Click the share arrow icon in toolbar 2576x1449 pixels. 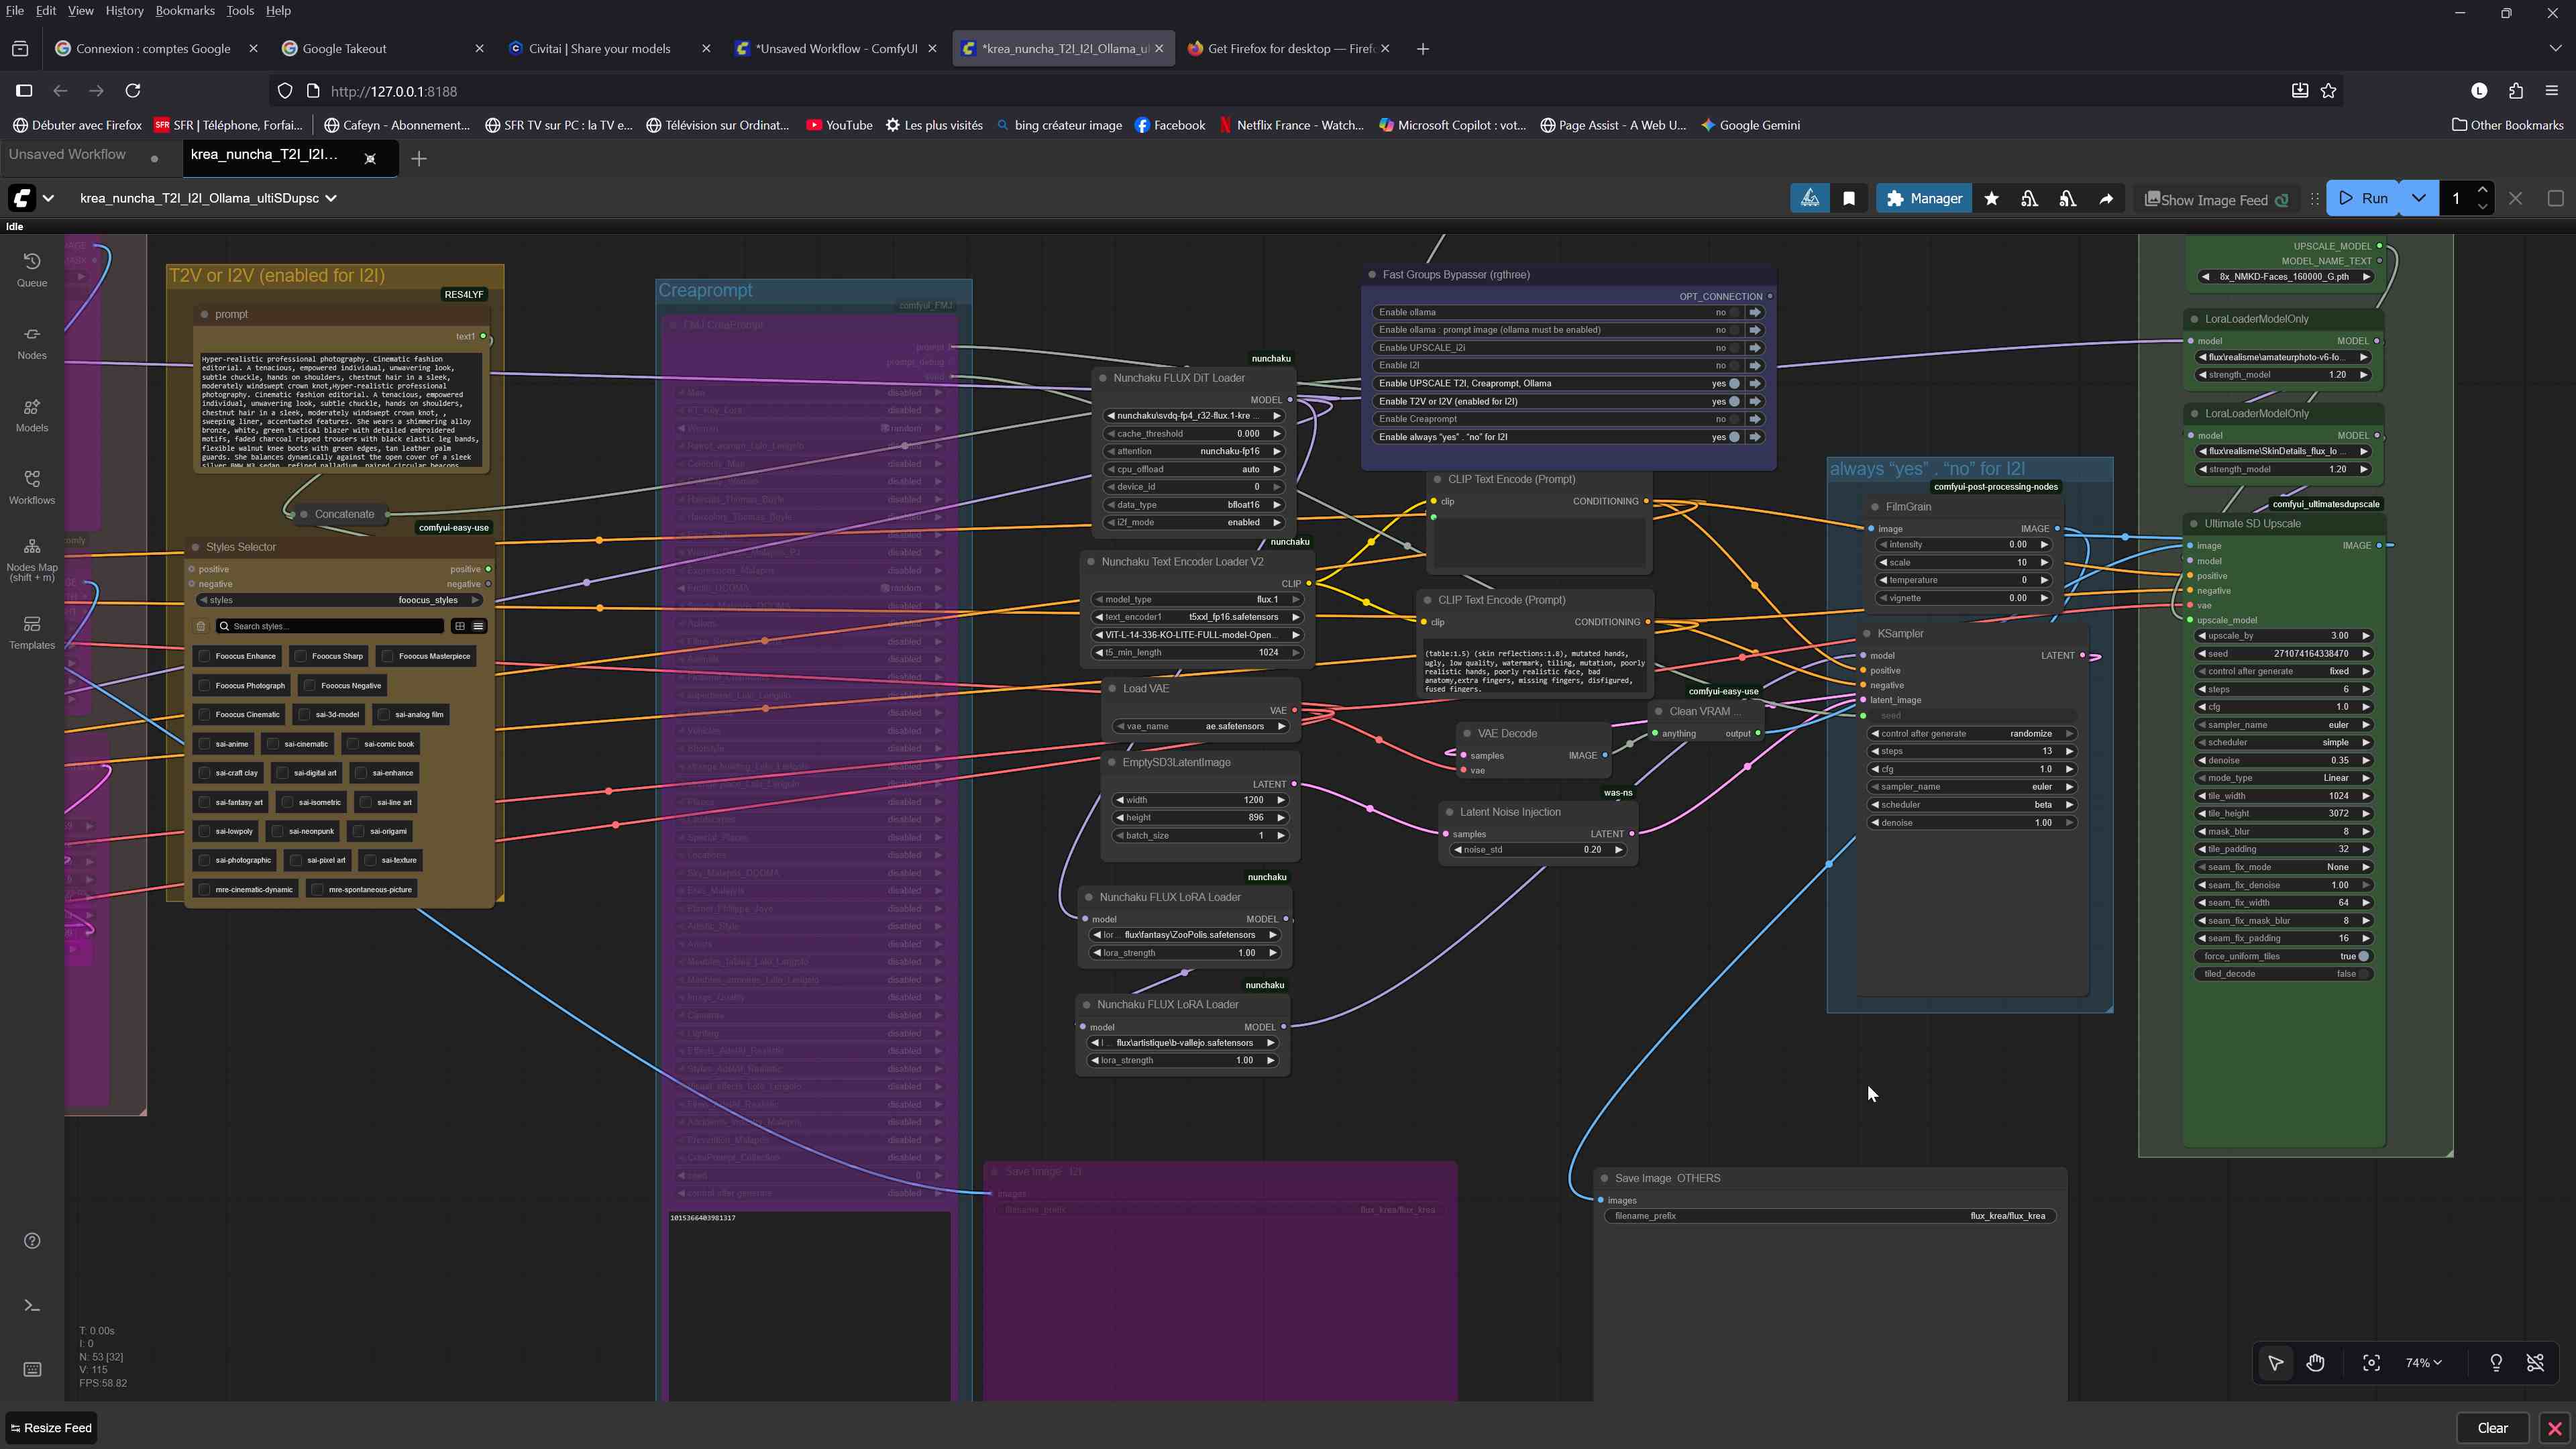pos(2106,198)
